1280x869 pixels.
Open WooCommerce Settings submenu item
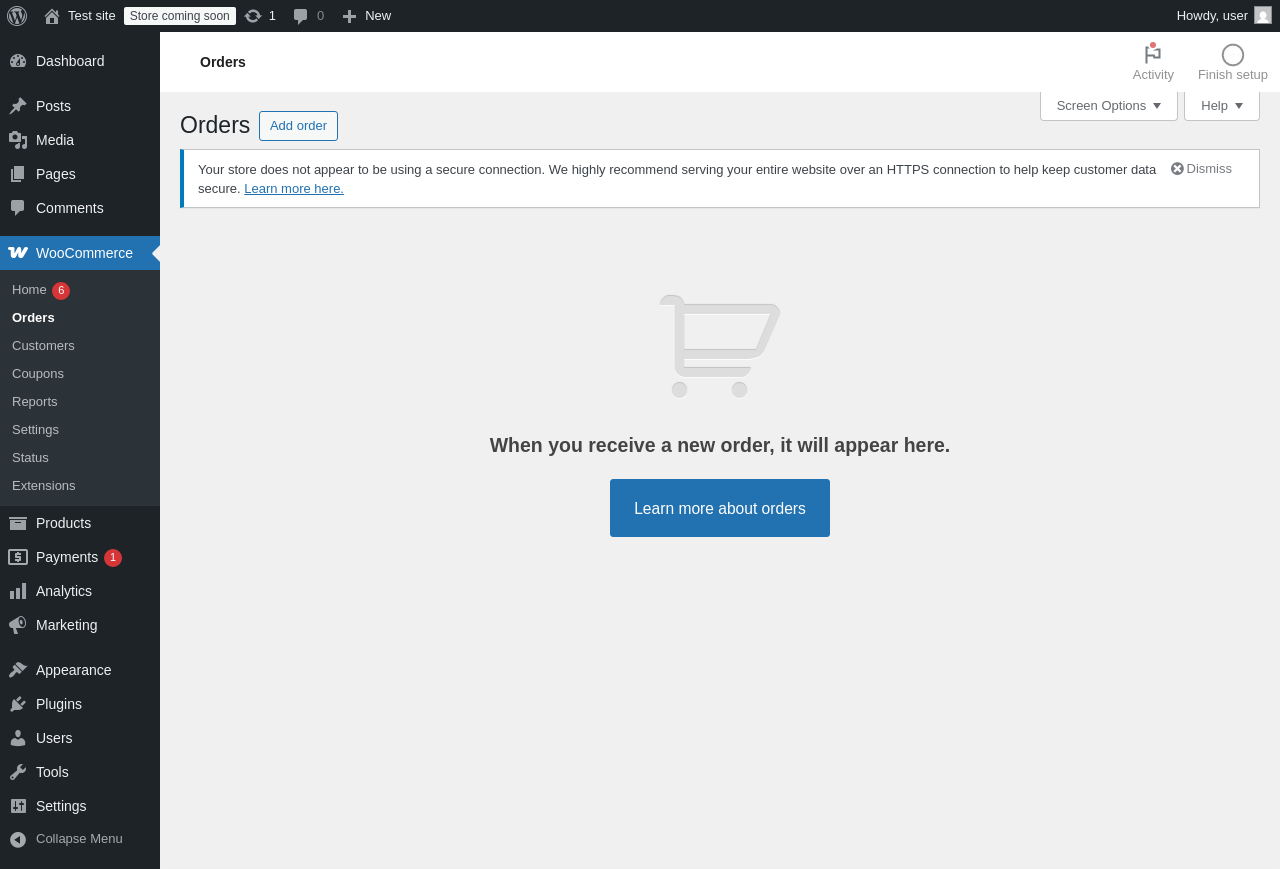point(35,430)
